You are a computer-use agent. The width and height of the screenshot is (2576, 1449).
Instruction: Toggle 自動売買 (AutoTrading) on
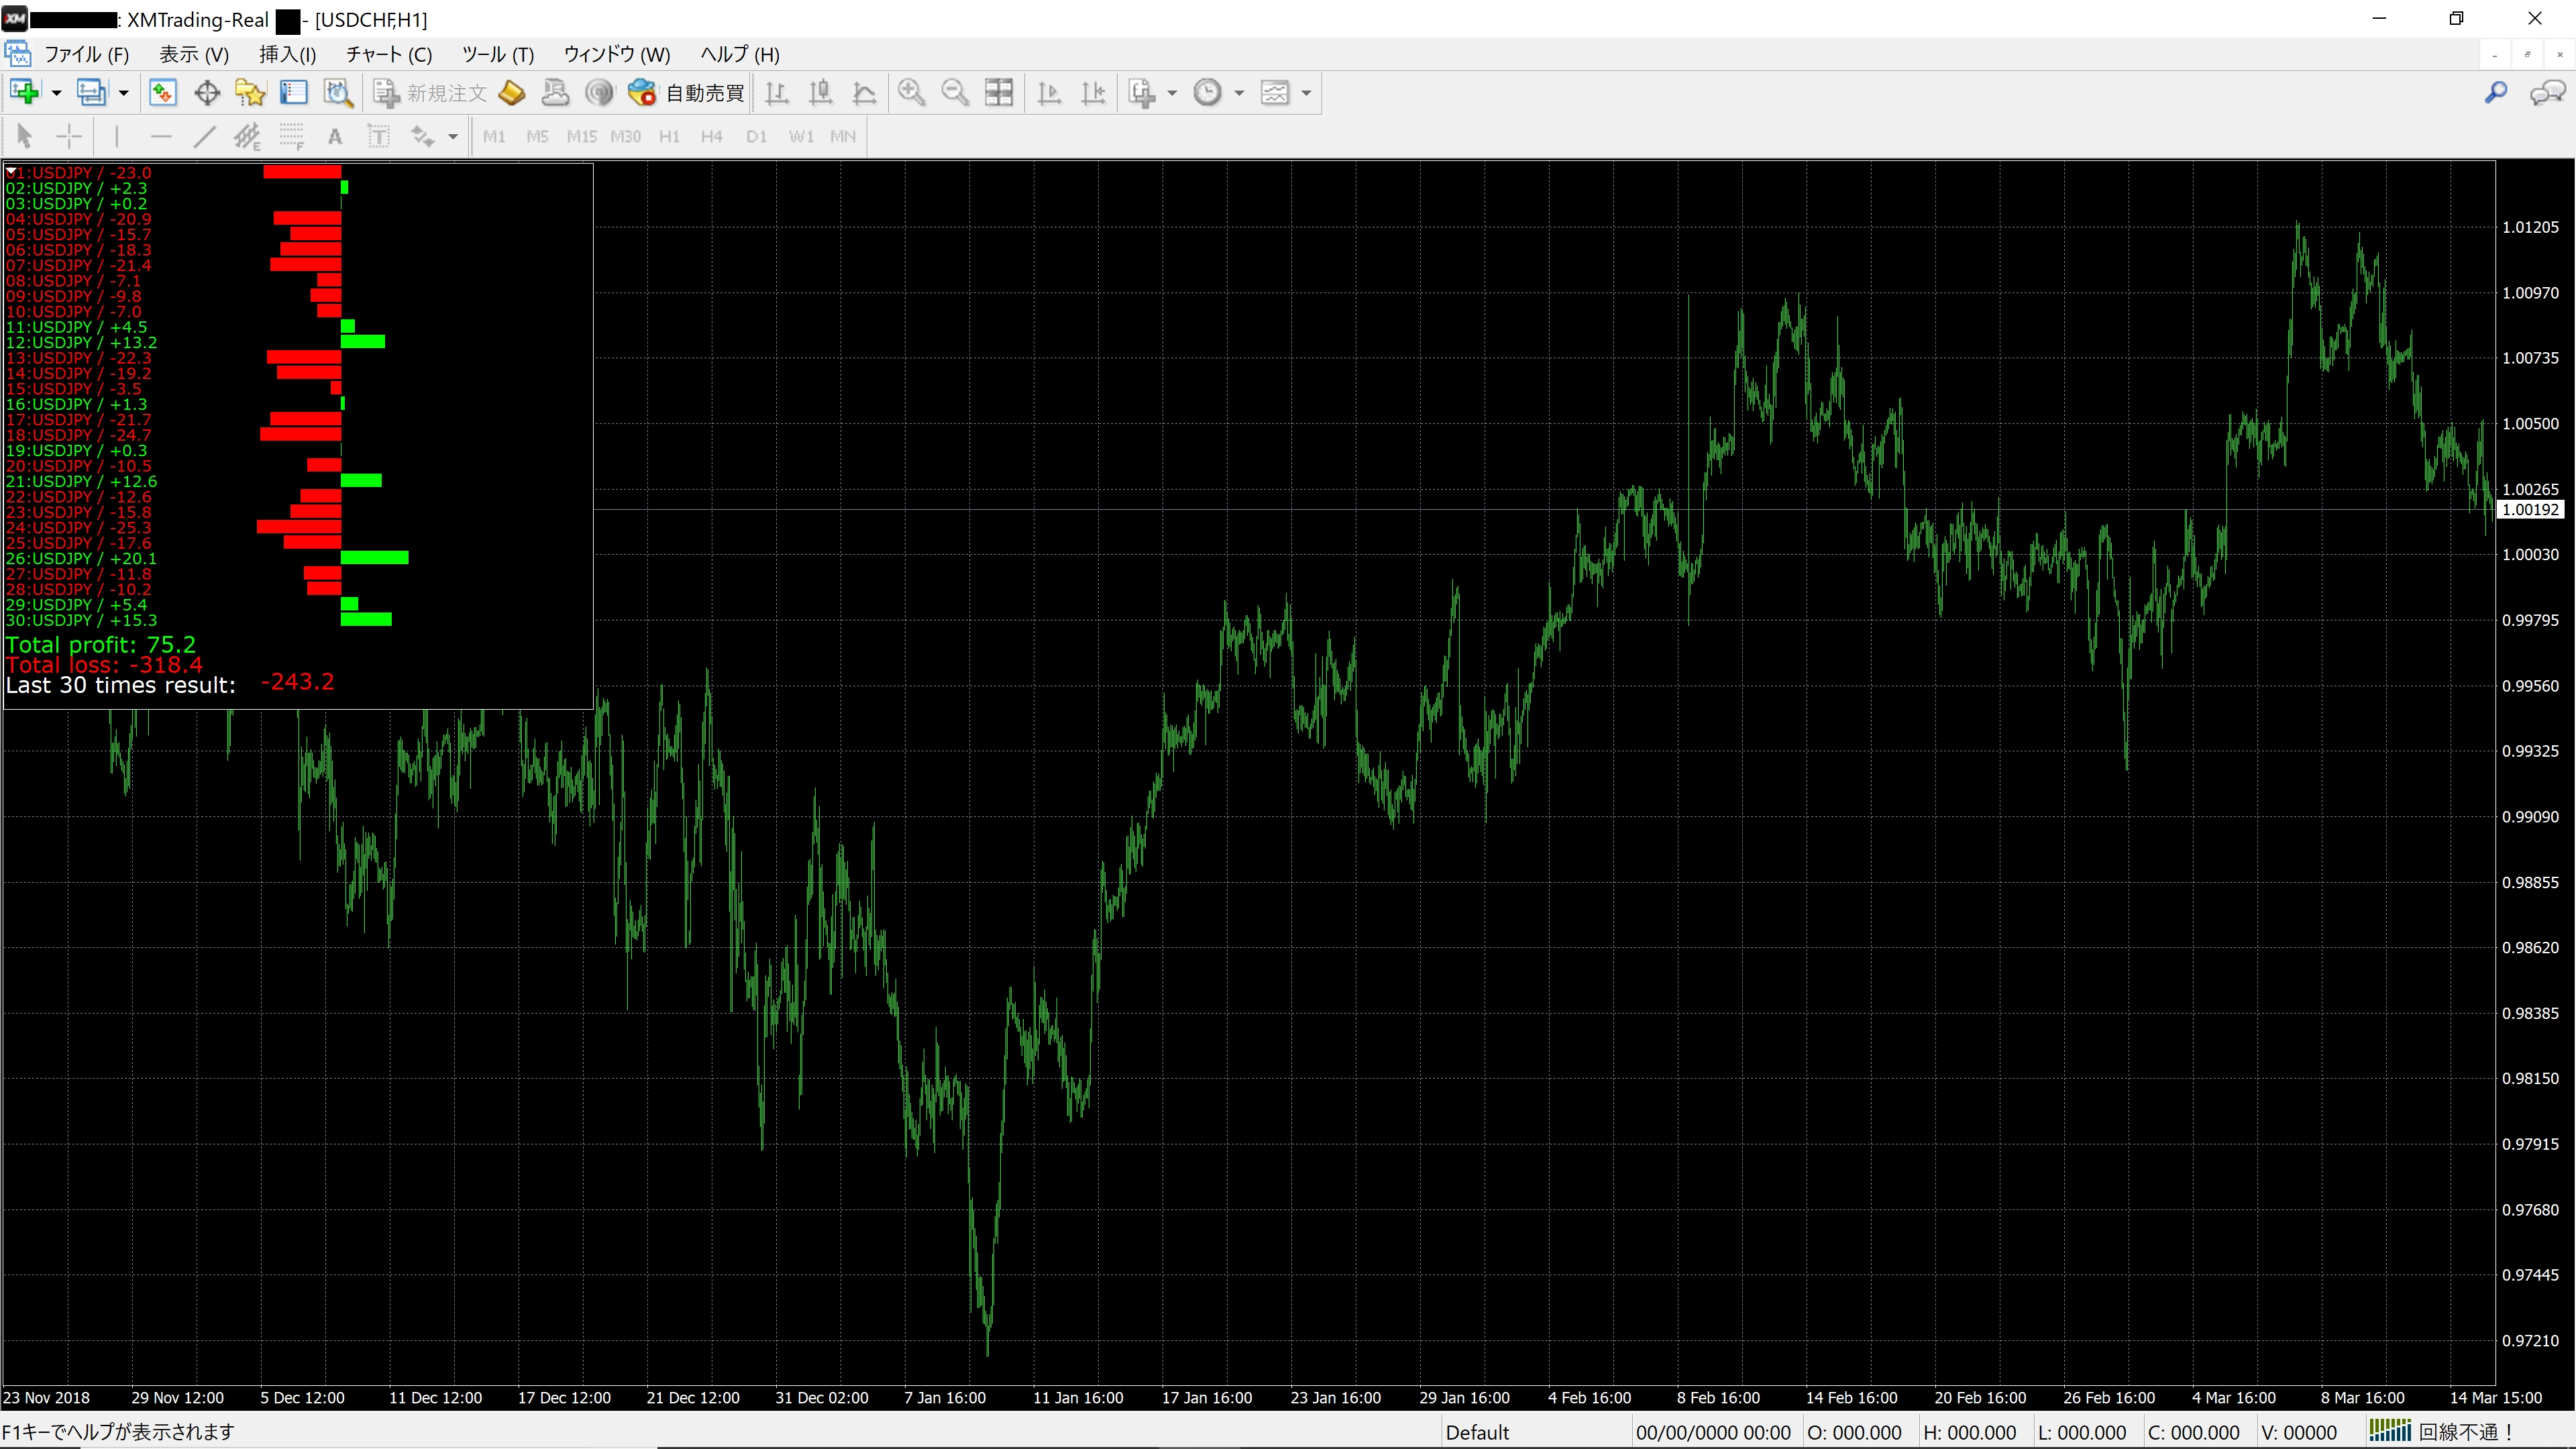(685, 92)
